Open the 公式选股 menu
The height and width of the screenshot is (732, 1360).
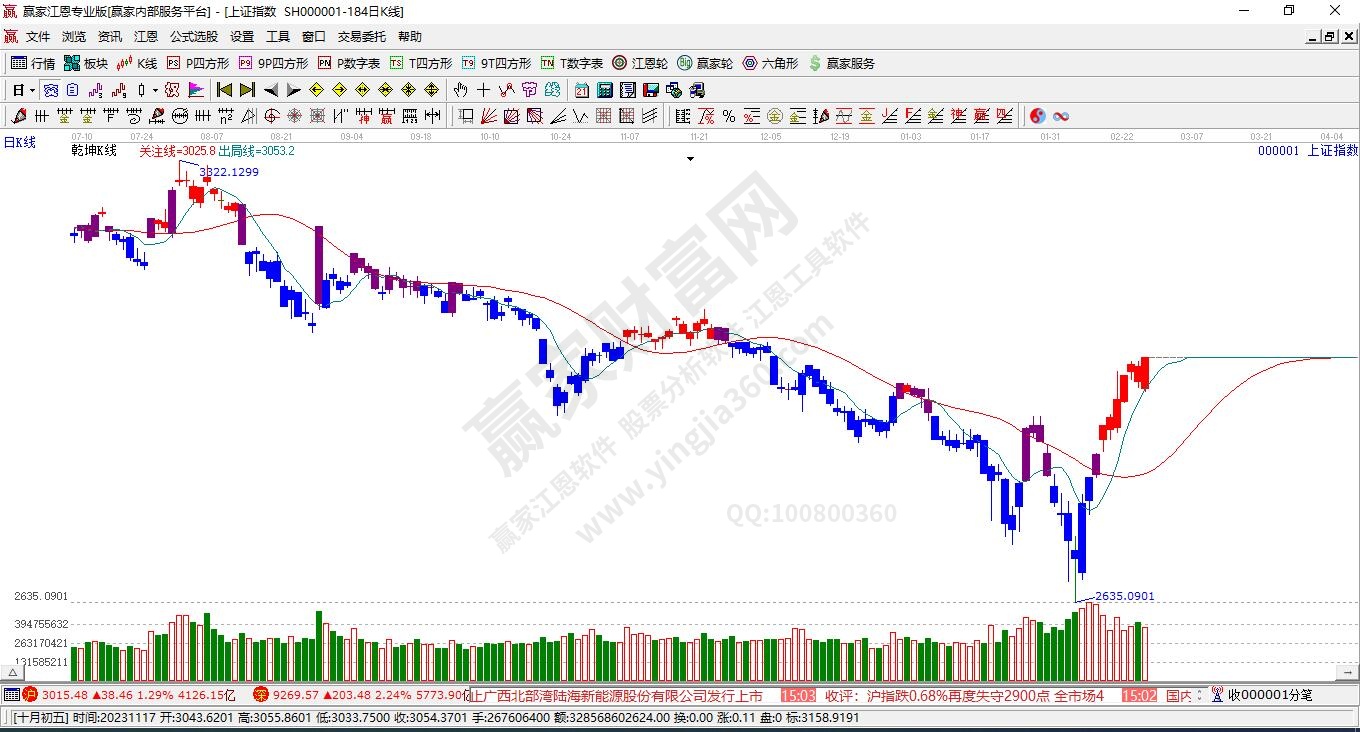click(193, 37)
